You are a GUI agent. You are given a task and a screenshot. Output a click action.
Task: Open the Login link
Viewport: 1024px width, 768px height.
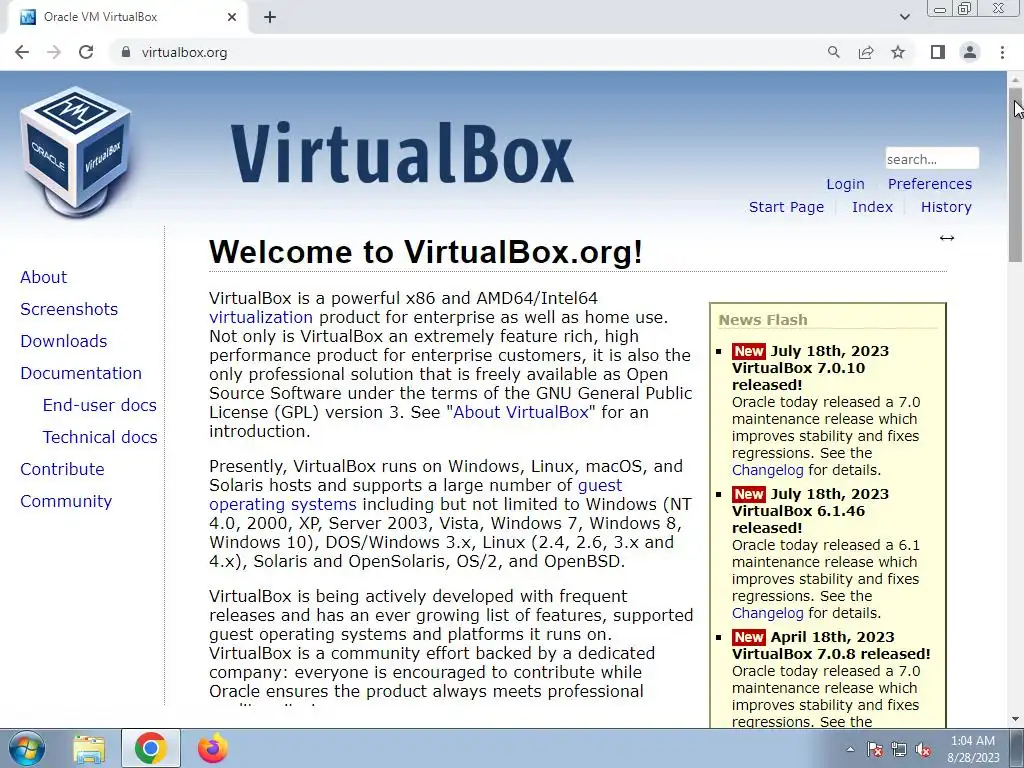pyautogui.click(x=845, y=184)
